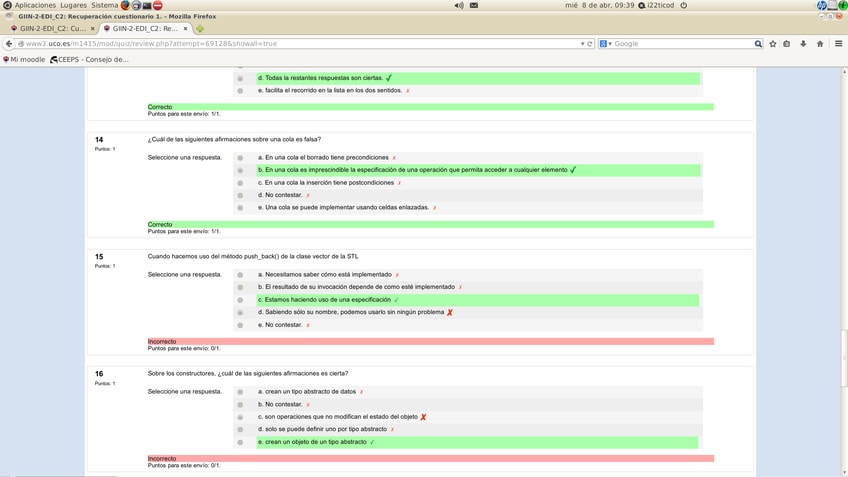The height and width of the screenshot is (477, 848).
Task: Open the Firefox hamburger menu
Action: tap(838, 44)
